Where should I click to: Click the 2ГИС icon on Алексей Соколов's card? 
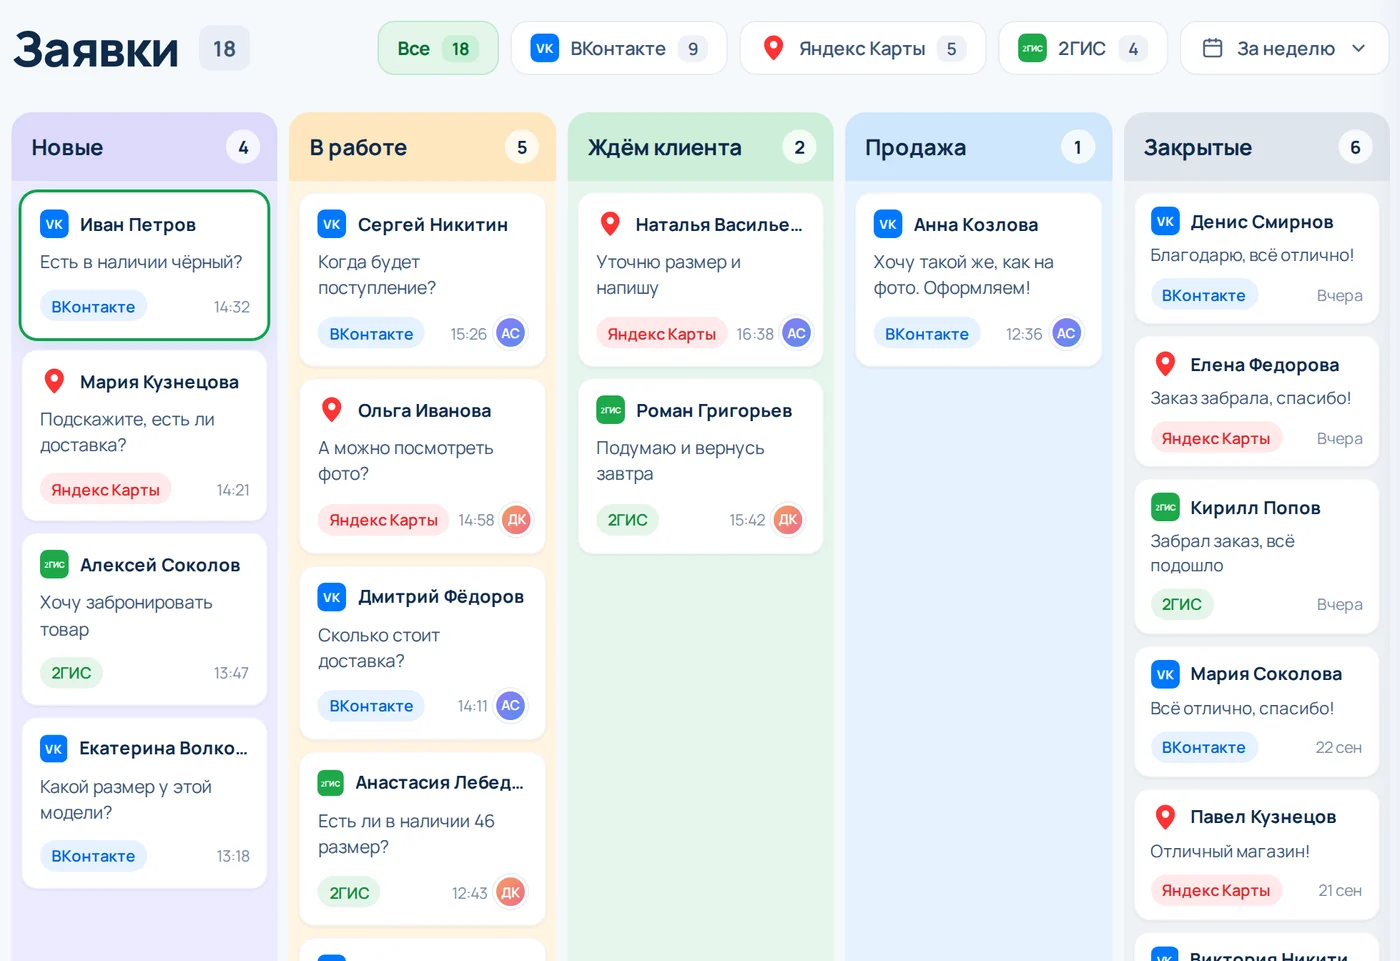pyautogui.click(x=54, y=564)
